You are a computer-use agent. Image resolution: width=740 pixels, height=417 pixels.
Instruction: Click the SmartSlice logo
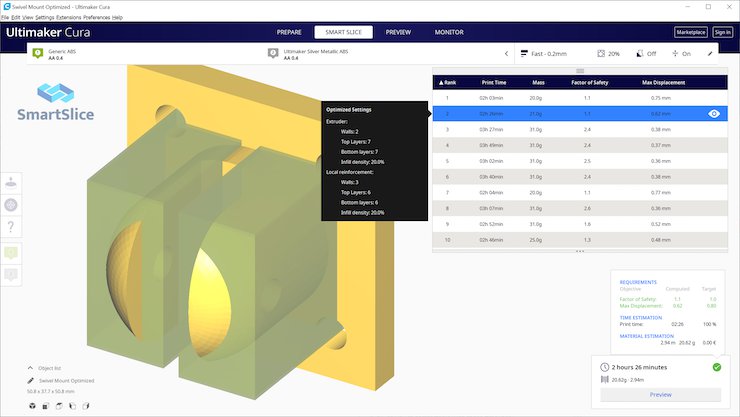point(56,102)
